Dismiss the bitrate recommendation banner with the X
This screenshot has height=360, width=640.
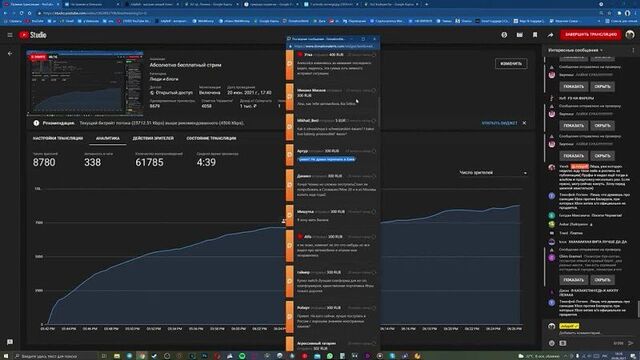click(x=524, y=123)
